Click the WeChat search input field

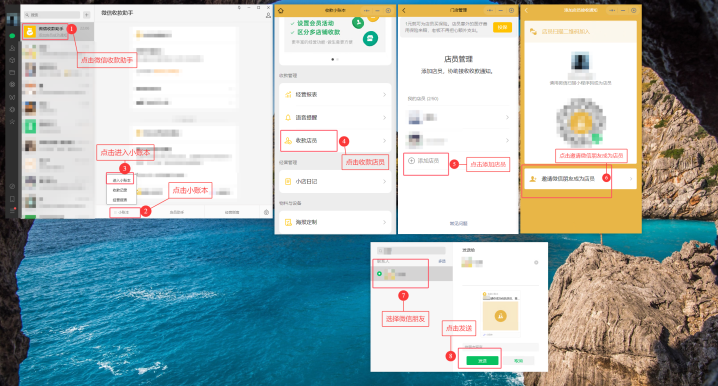tap(52, 15)
